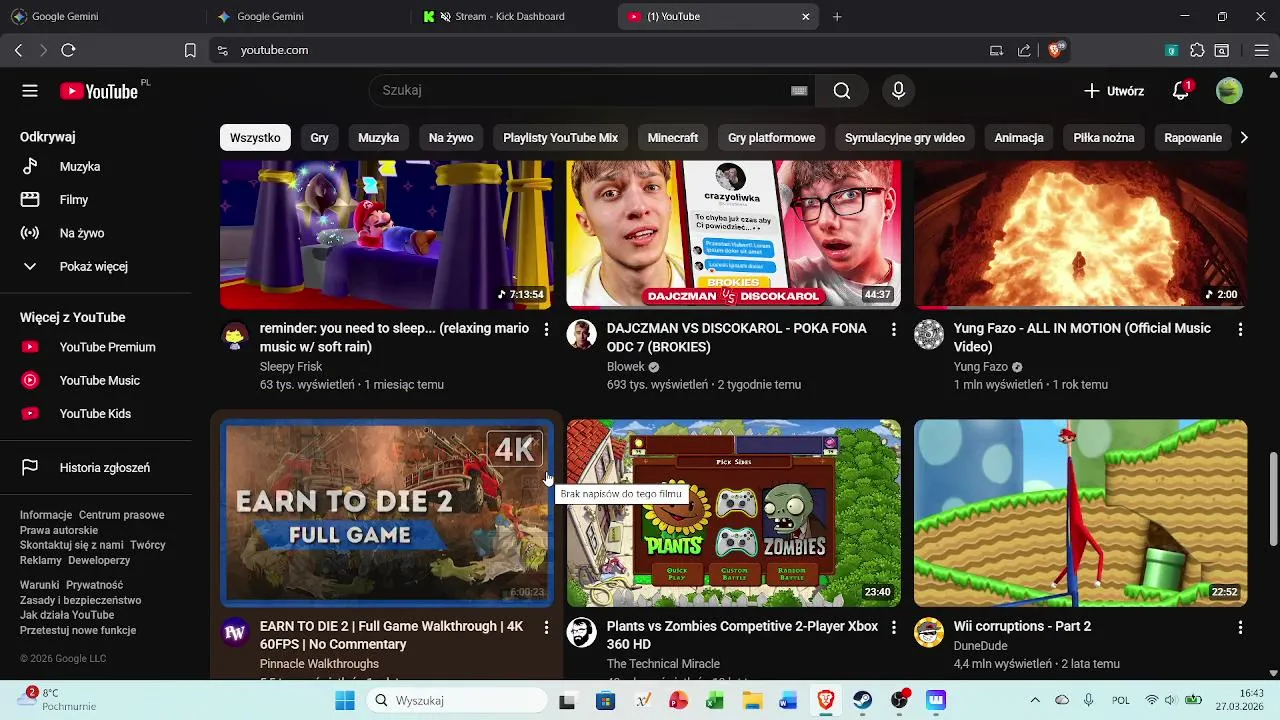Open the on-screen keyboard in search
The height and width of the screenshot is (720, 1280).
point(799,91)
